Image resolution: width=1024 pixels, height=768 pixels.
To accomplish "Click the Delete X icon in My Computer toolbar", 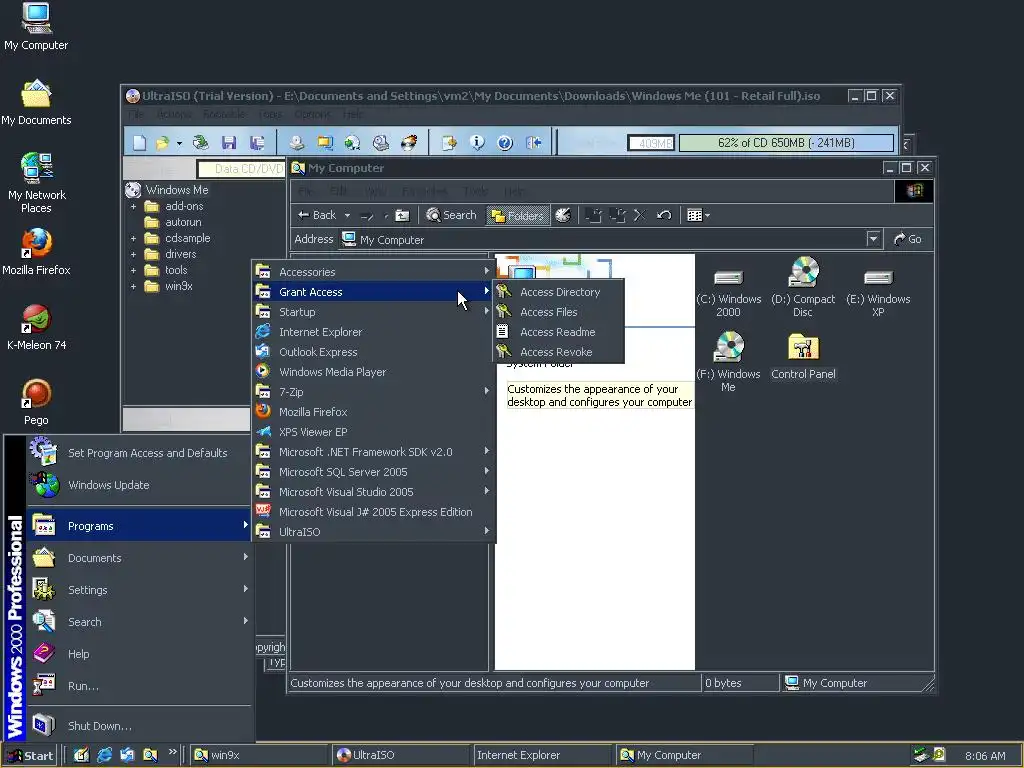I will pos(640,215).
